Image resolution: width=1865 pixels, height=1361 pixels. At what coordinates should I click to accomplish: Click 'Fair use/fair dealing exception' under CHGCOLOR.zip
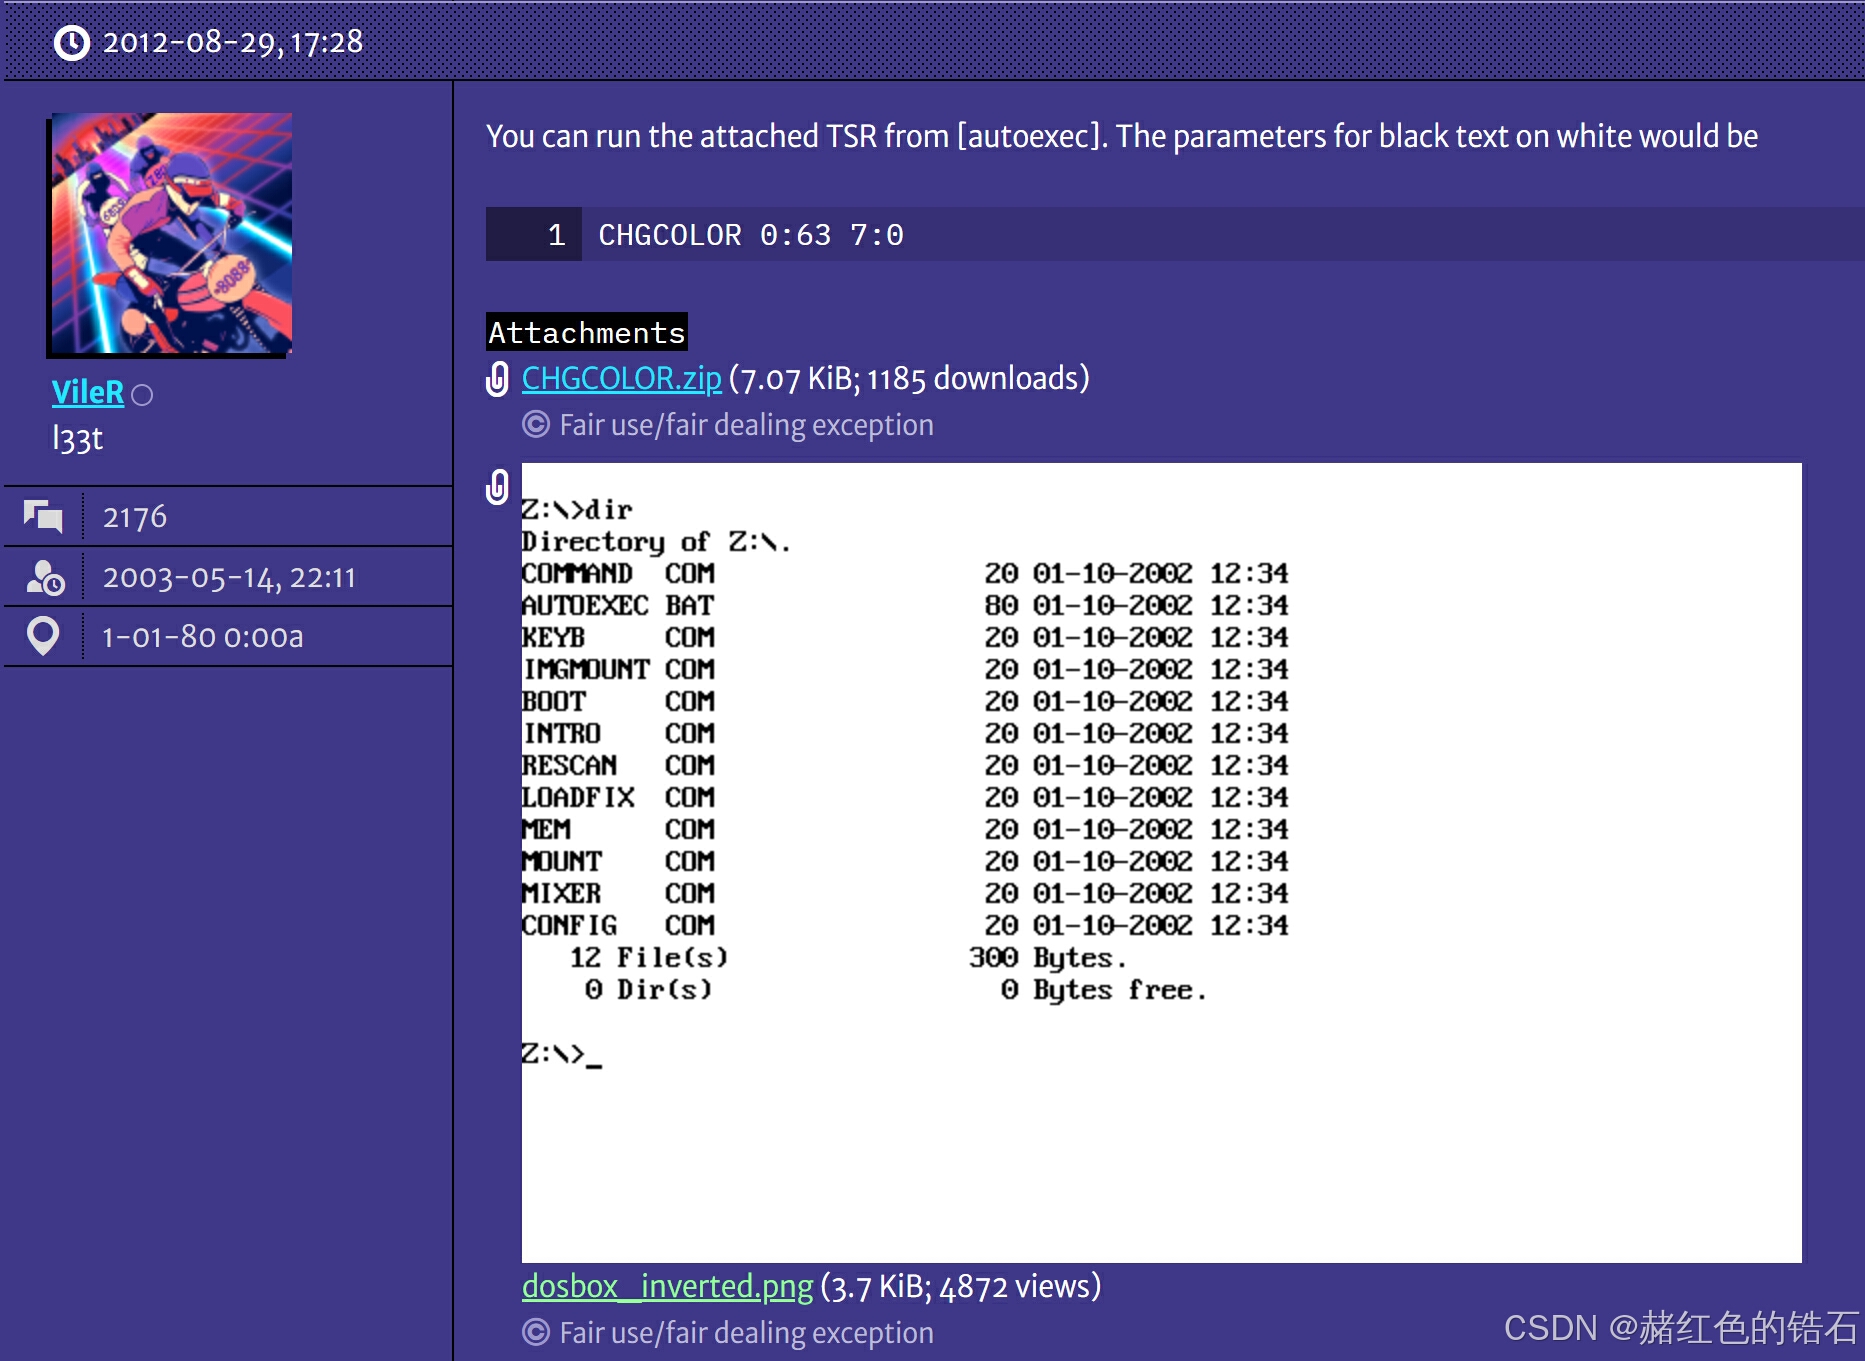coord(746,425)
